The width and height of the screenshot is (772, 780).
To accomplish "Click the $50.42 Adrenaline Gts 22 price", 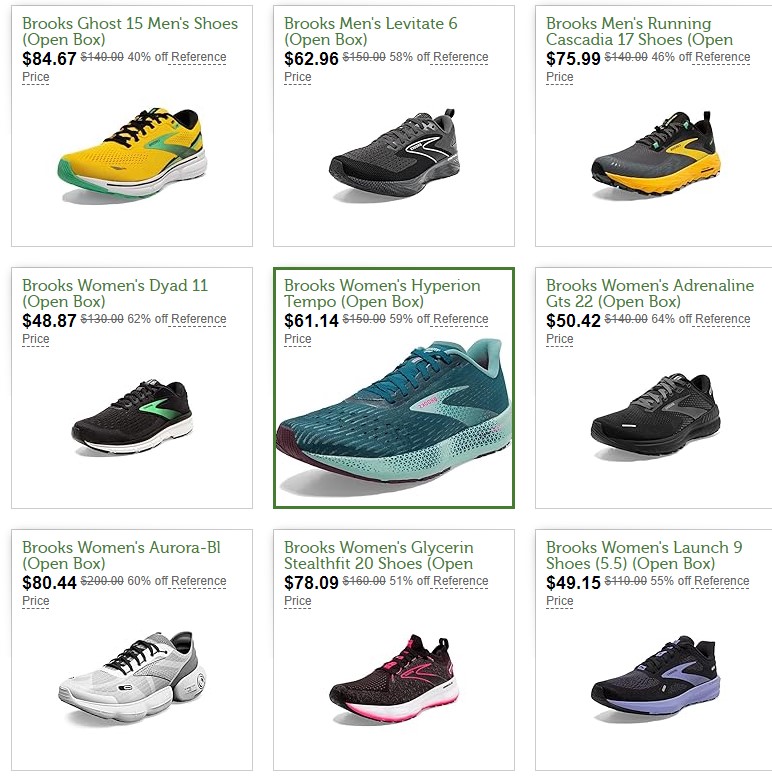I will [573, 321].
